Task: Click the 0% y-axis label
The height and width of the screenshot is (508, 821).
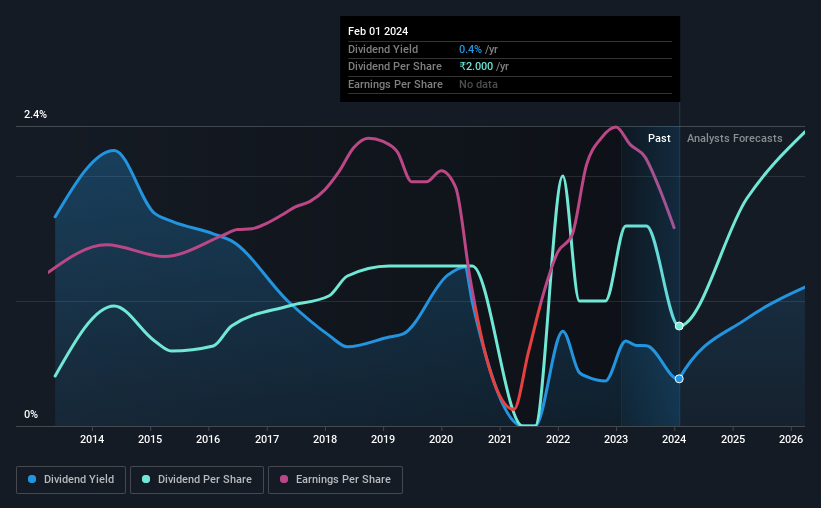Action: click(x=31, y=414)
